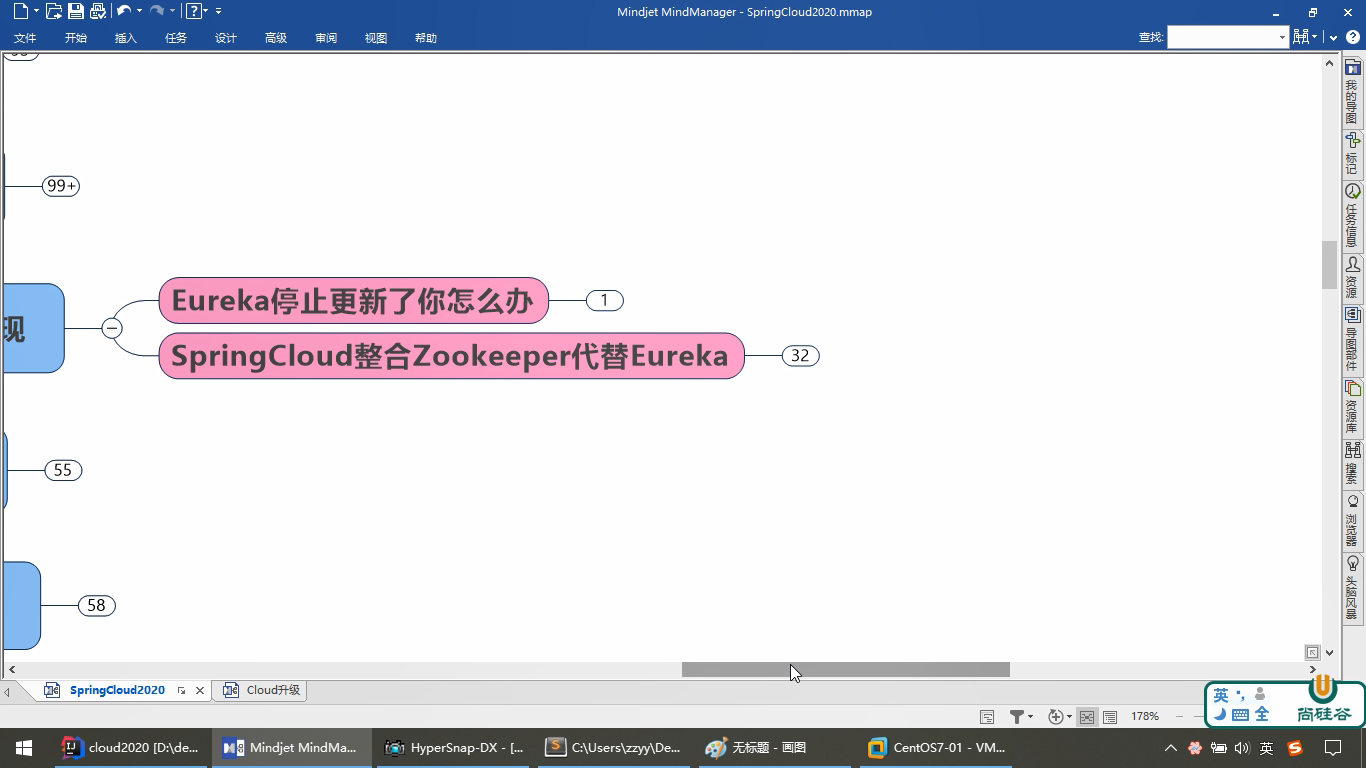
Task: Open the 任务信息 task info panel
Action: pyautogui.click(x=1353, y=215)
